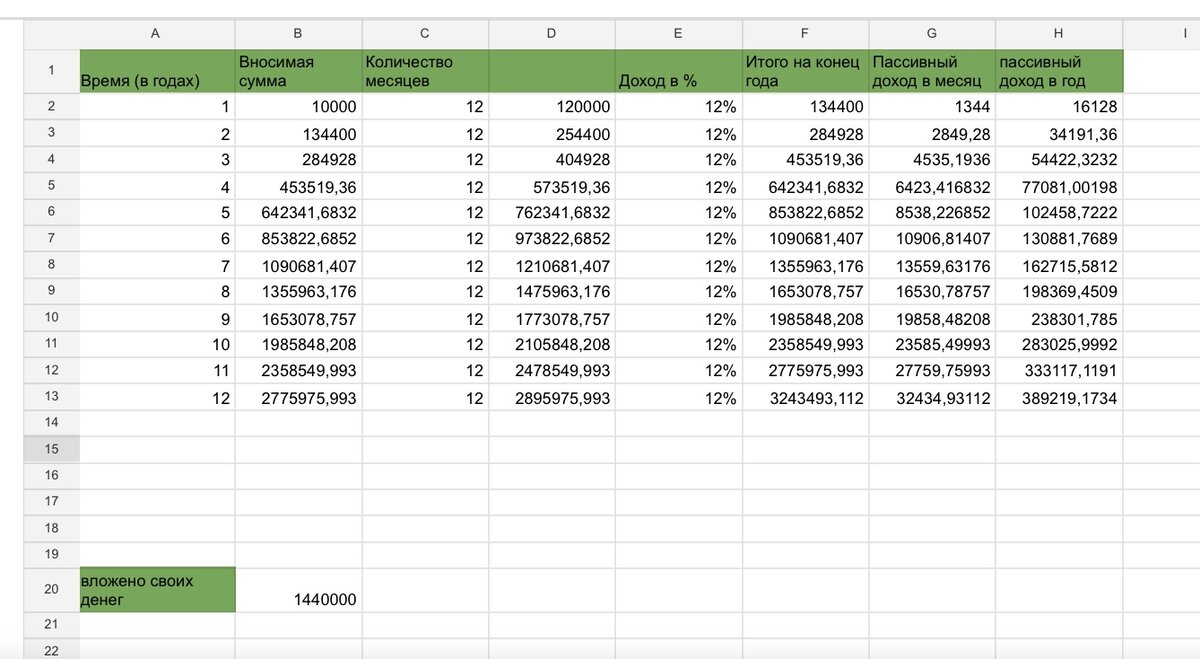
Task: Select year value 12 in column A
Action: [157, 397]
